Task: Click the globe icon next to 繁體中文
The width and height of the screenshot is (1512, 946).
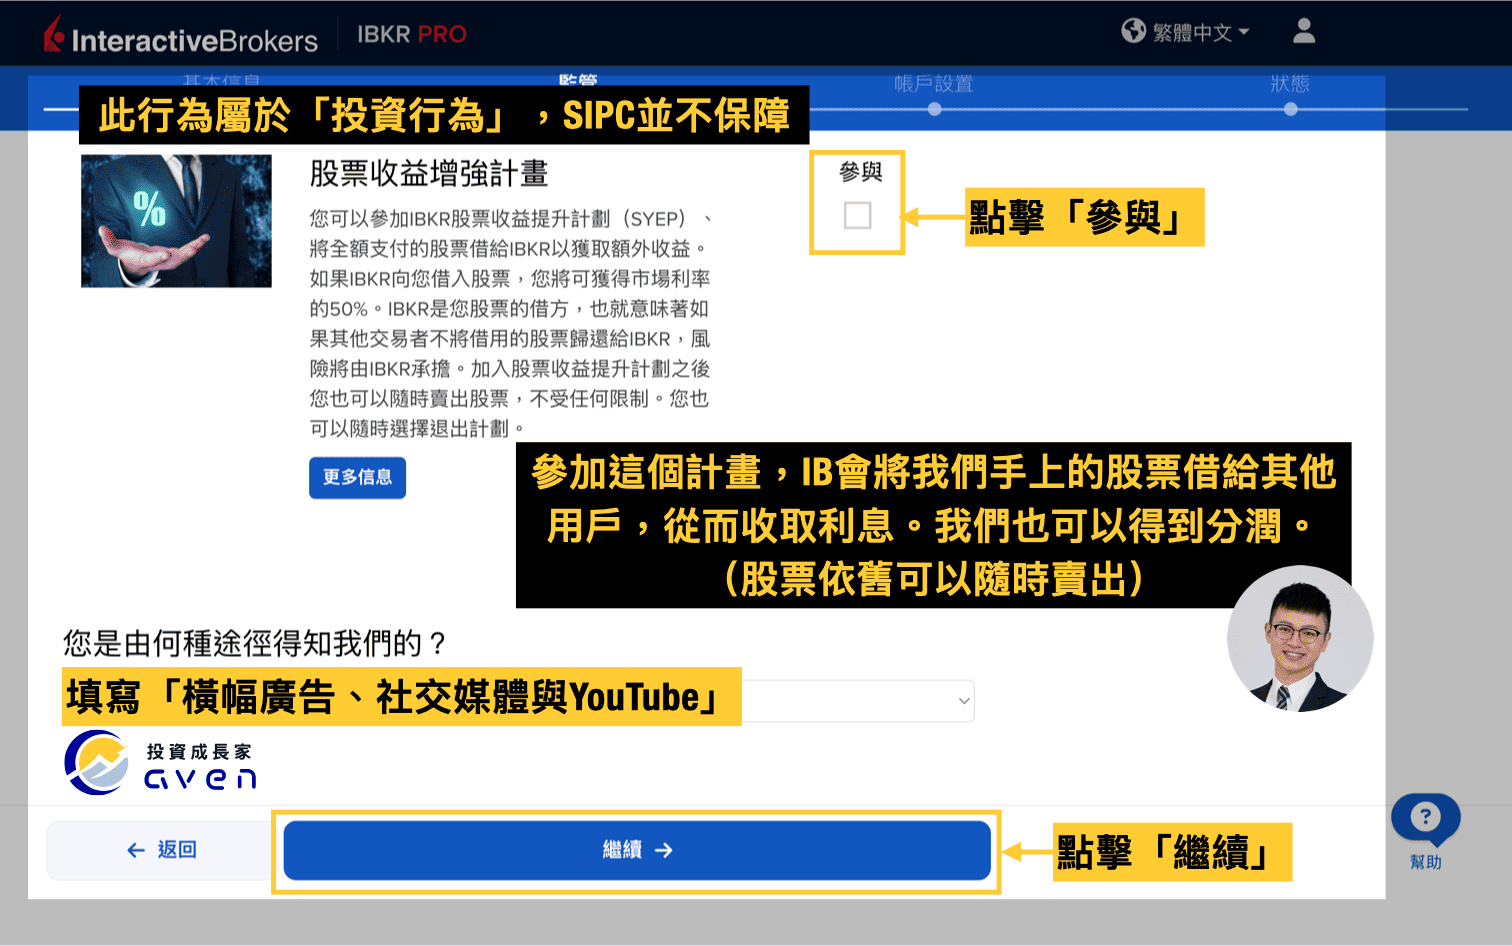Action: tap(1133, 31)
